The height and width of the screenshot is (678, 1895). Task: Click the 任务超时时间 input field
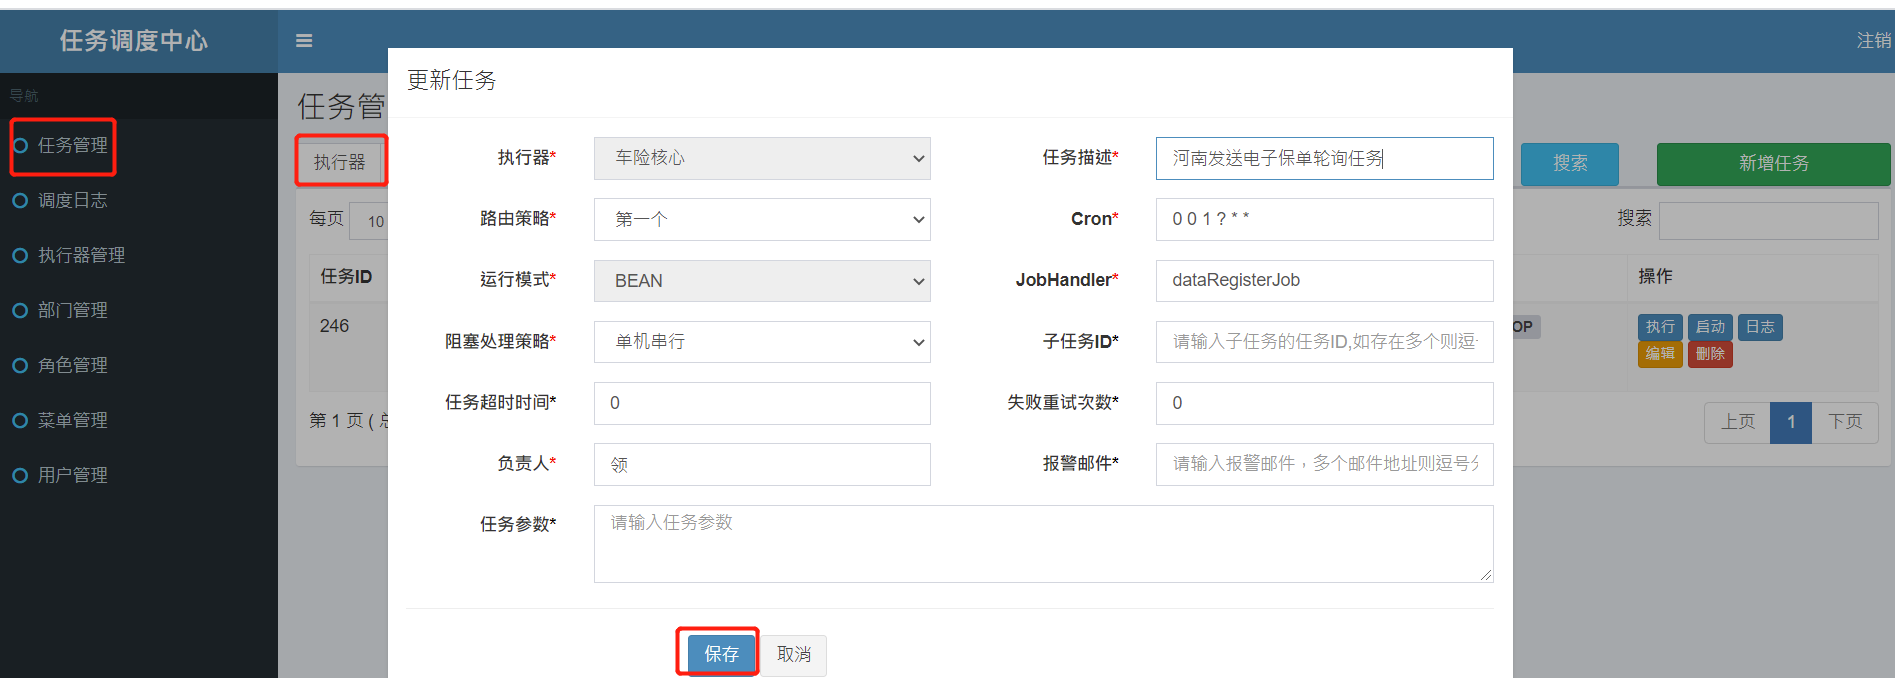coord(762,403)
